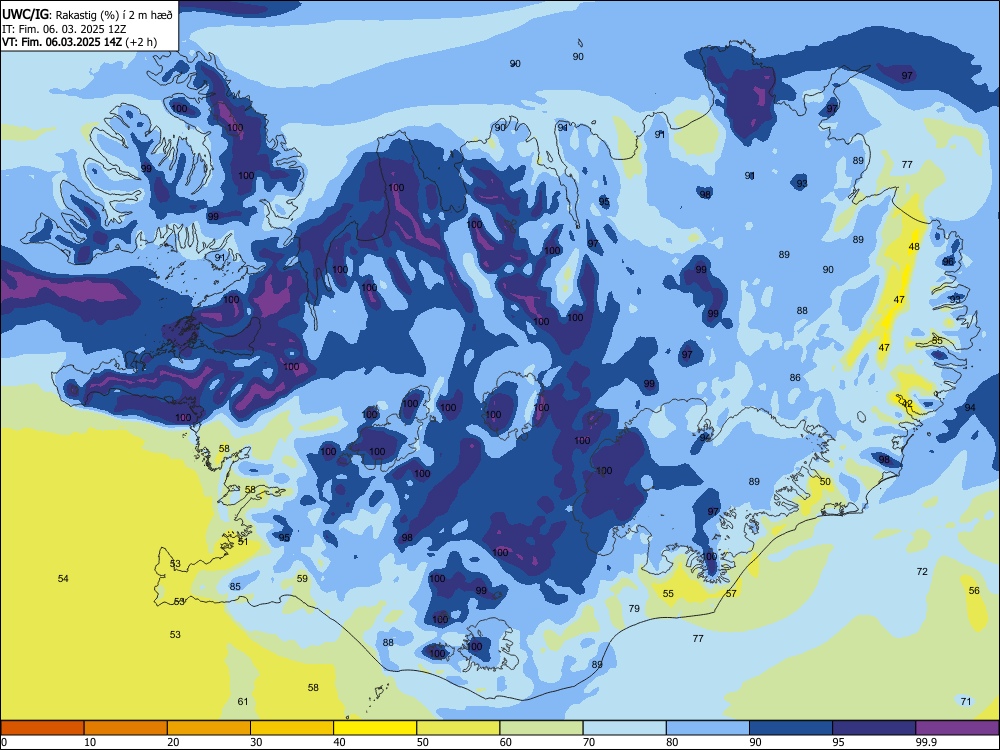Click the humidity value '59' on the map
This screenshot has width=1000, height=750.
302,578
